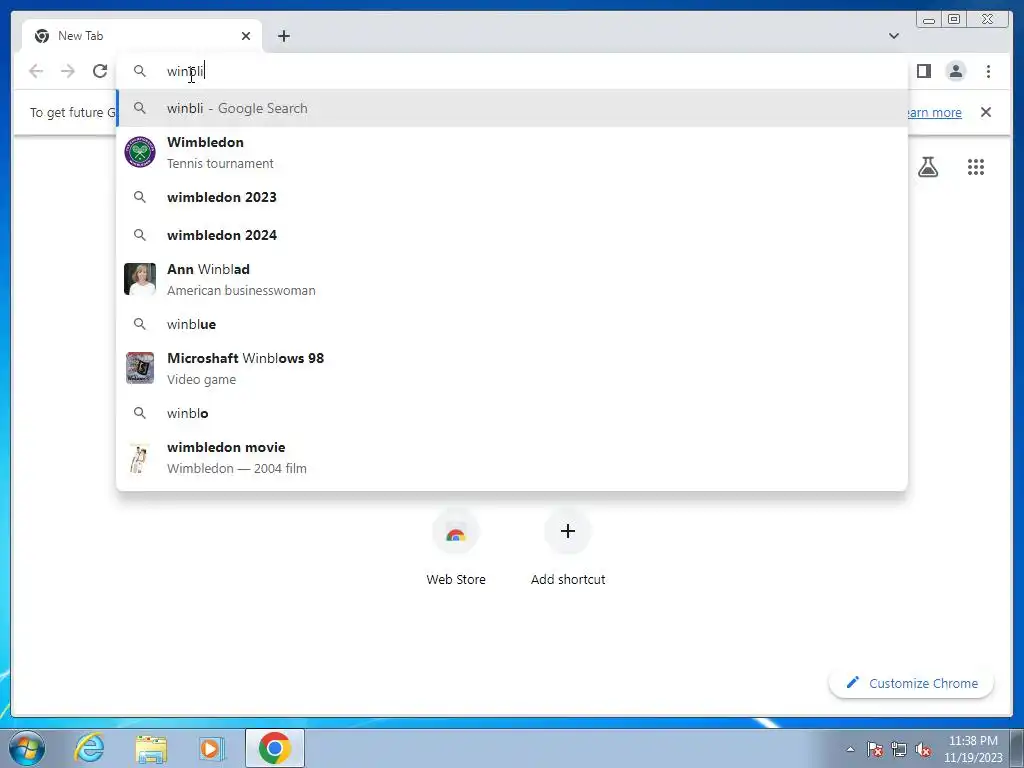Click the Wimbledon logo thumbnail
The height and width of the screenshot is (768, 1024).
pos(140,152)
